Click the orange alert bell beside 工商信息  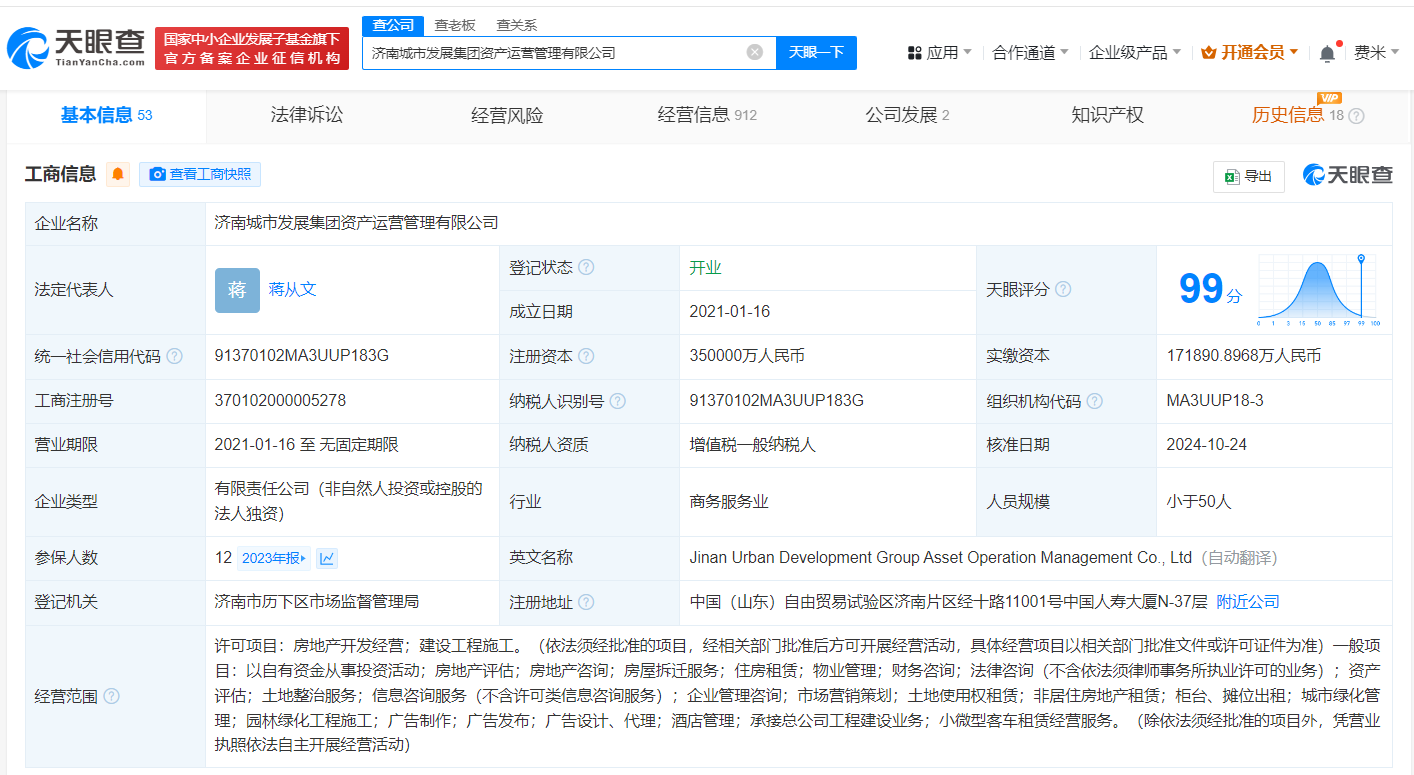(118, 175)
